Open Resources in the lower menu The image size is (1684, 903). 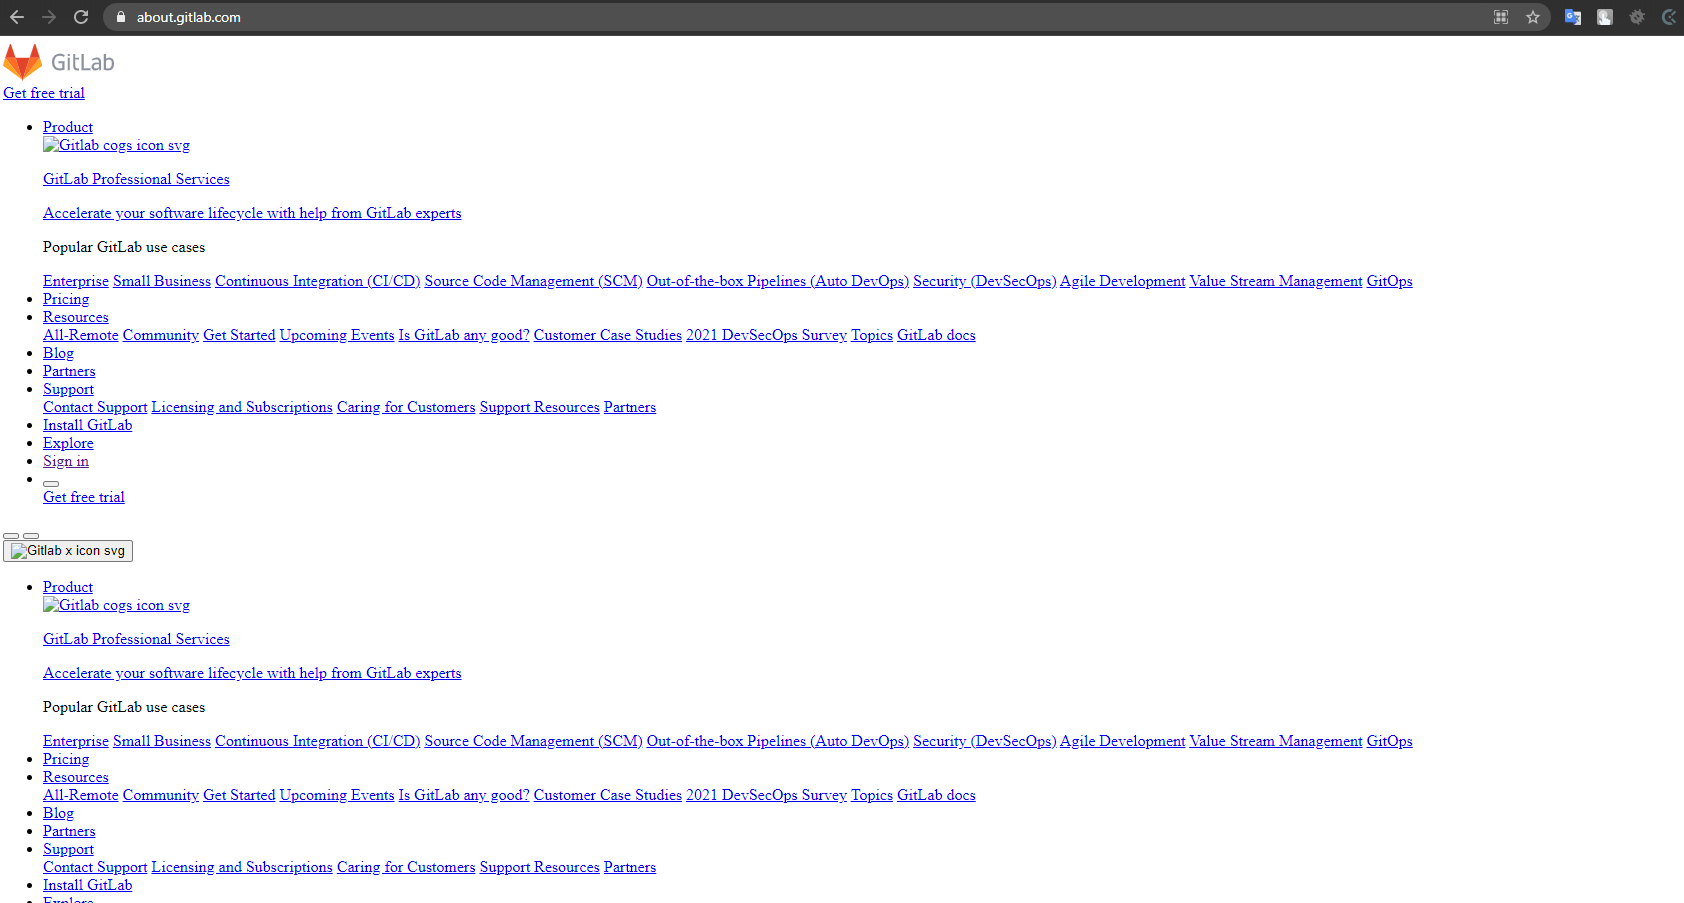[x=76, y=777]
